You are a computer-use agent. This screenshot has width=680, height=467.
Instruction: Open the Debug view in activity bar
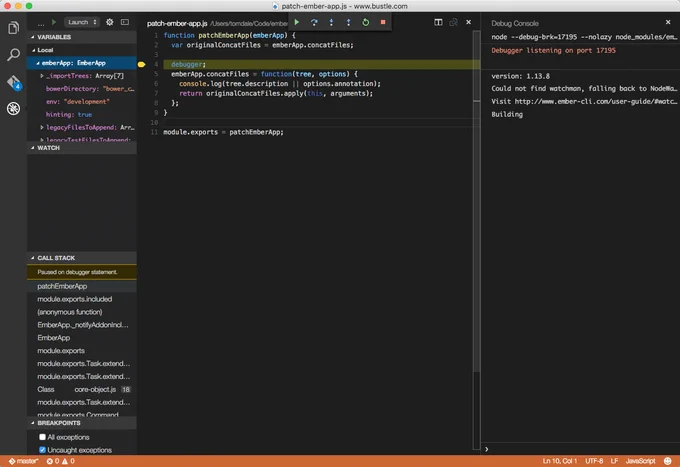(13, 108)
